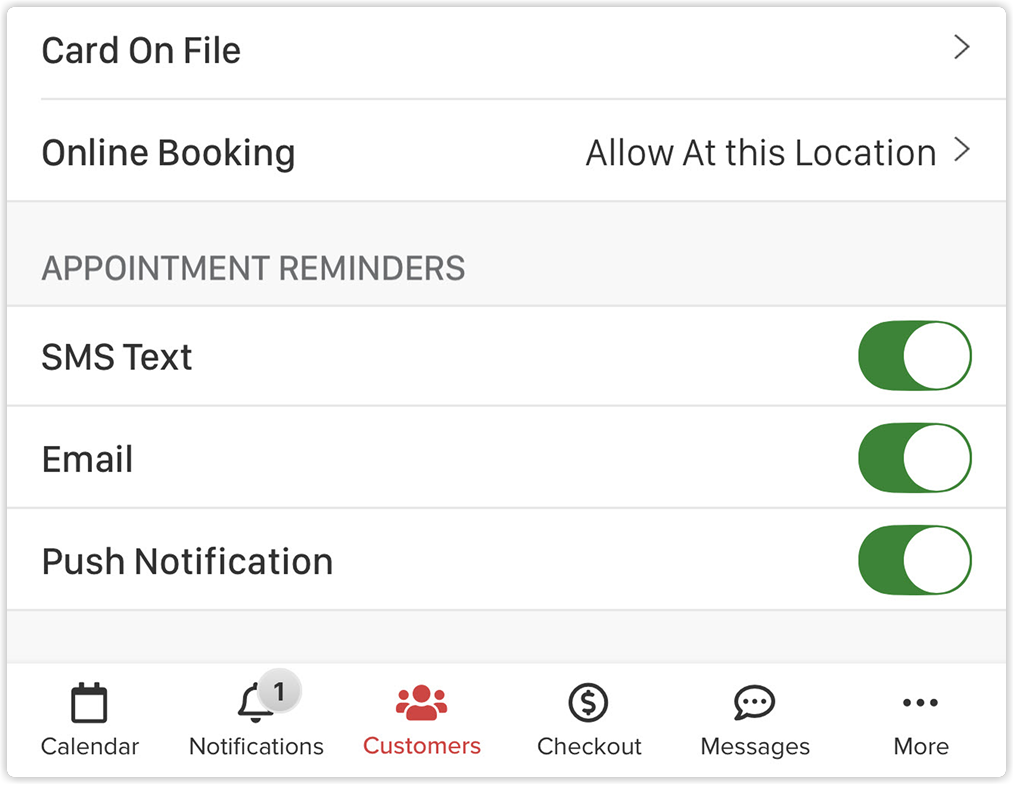Tap the Notifications bell icon

pyautogui.click(x=255, y=704)
